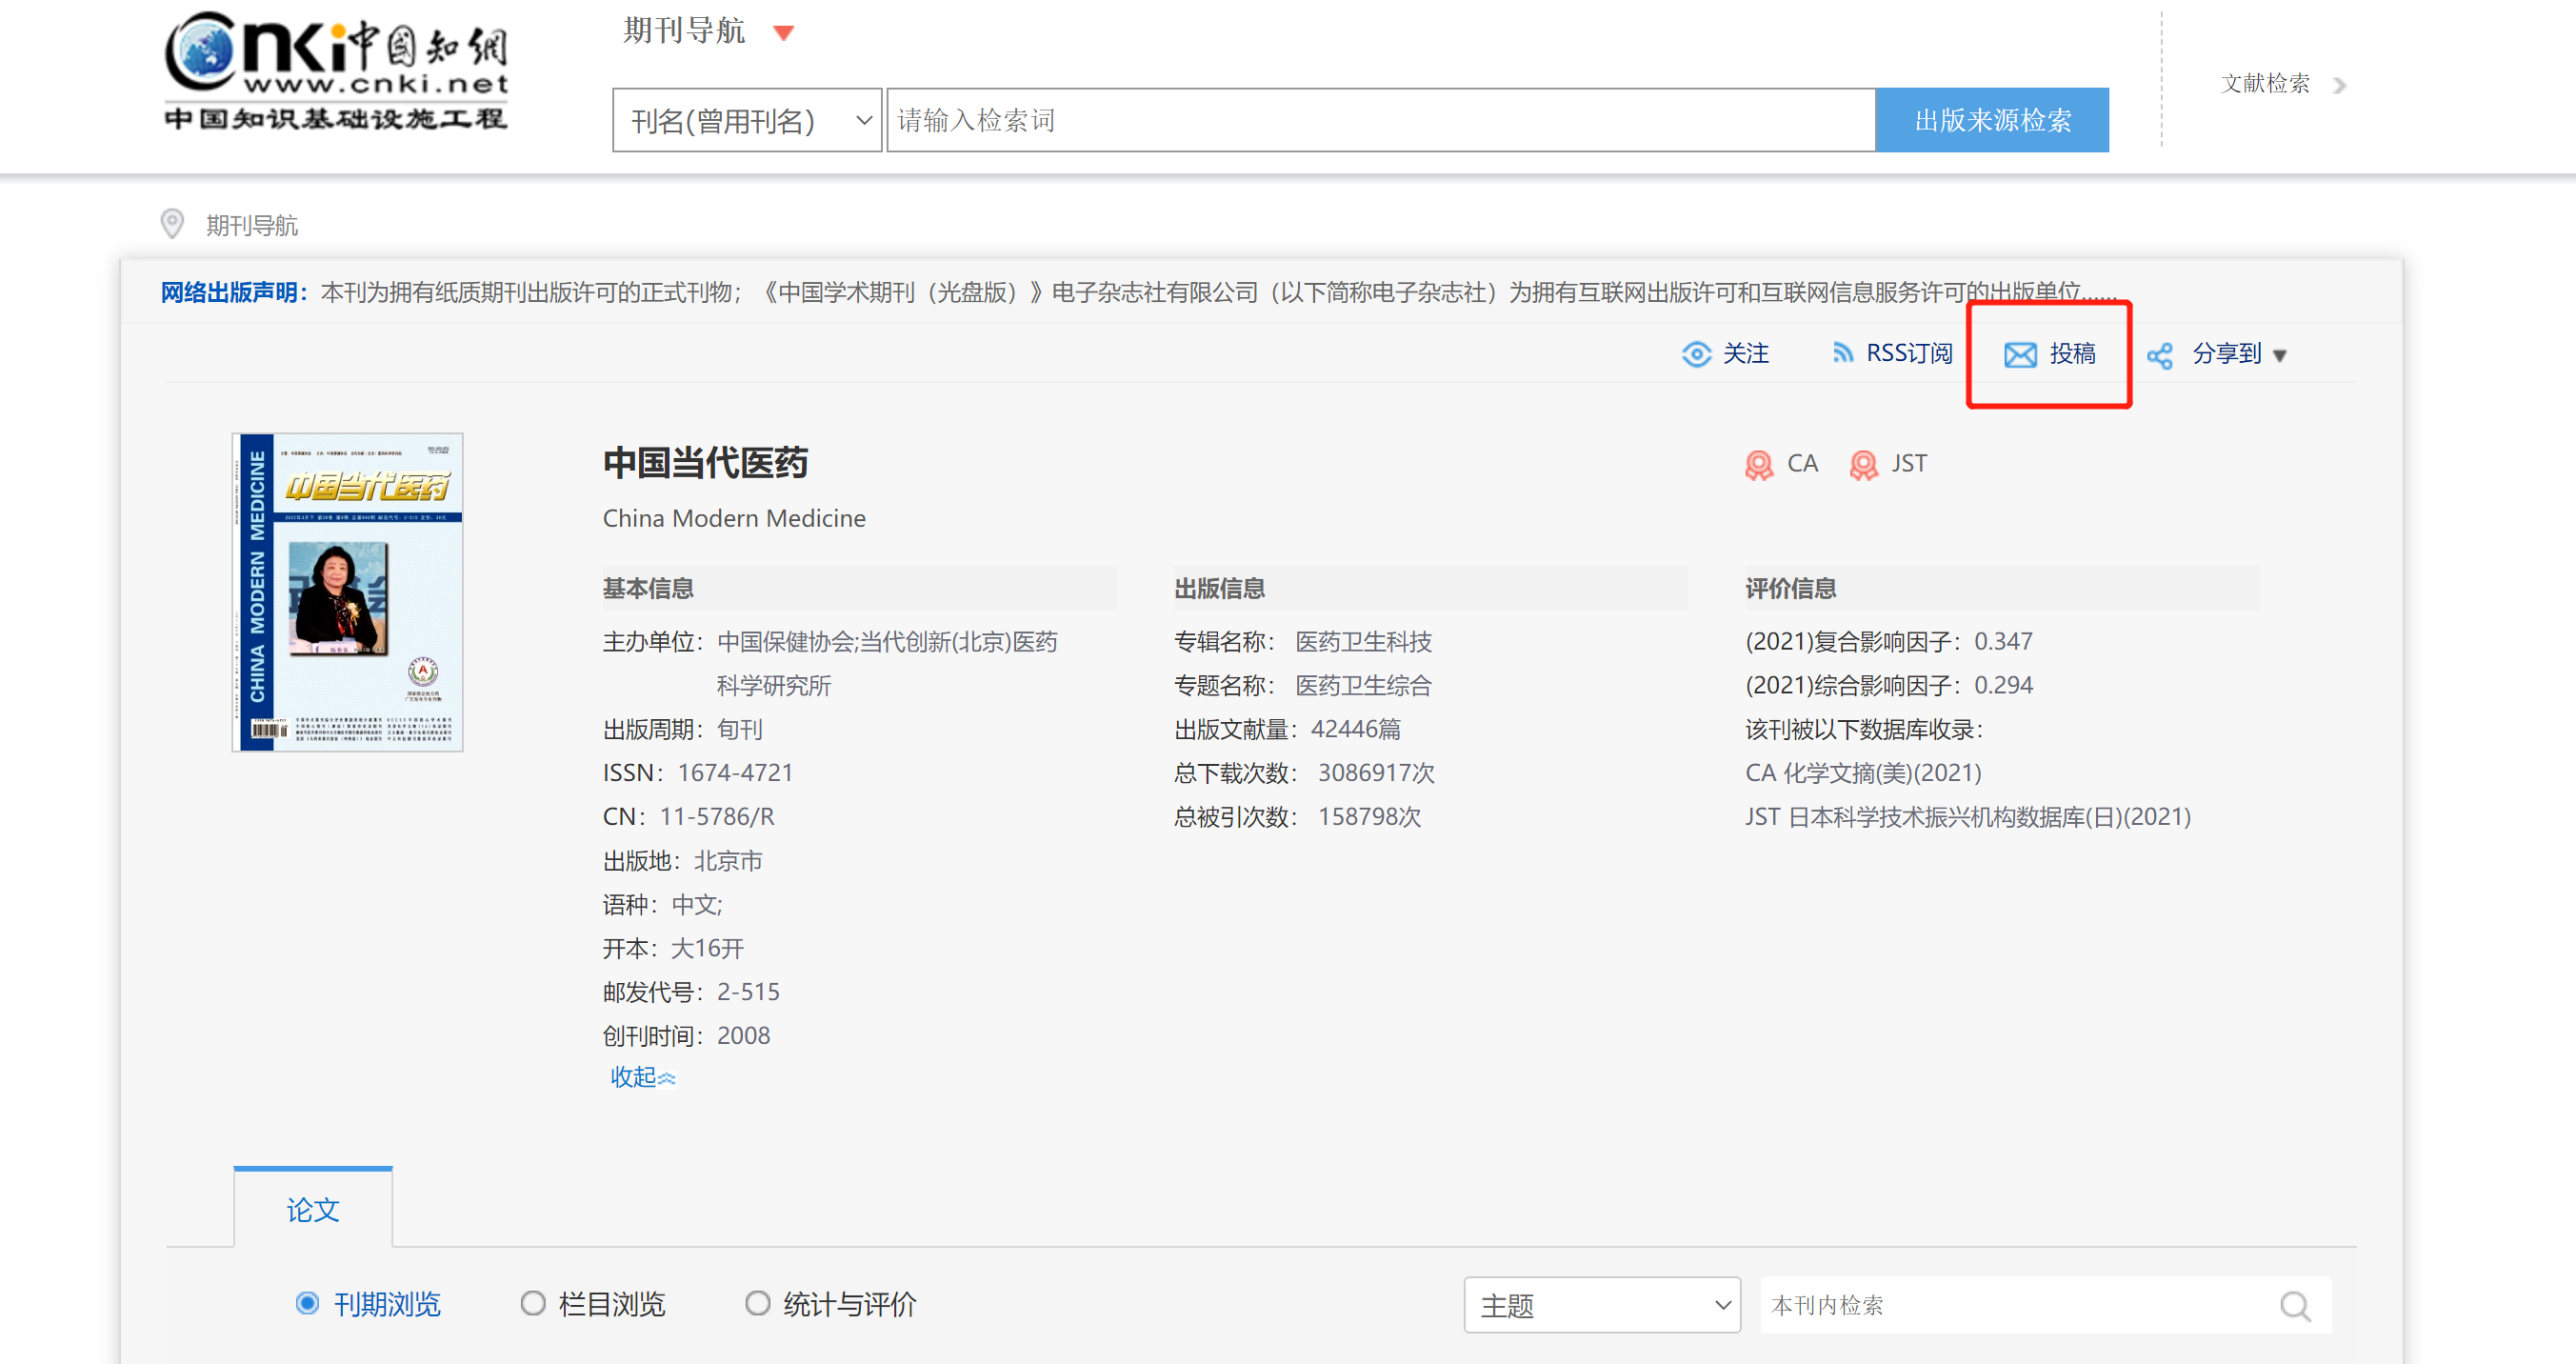Click the 关注 follow text
The height and width of the screenshot is (1364, 2576).
pos(1746,353)
